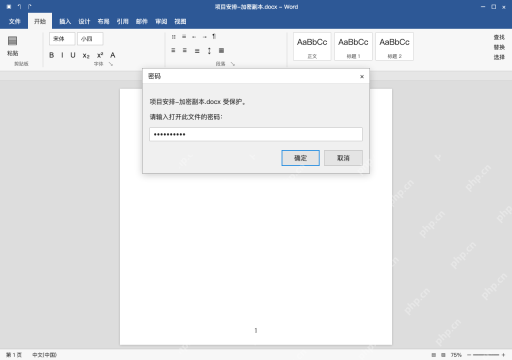512x360 pixels.
Task: Switch to the 视图 (View) tab
Action: [180, 21]
